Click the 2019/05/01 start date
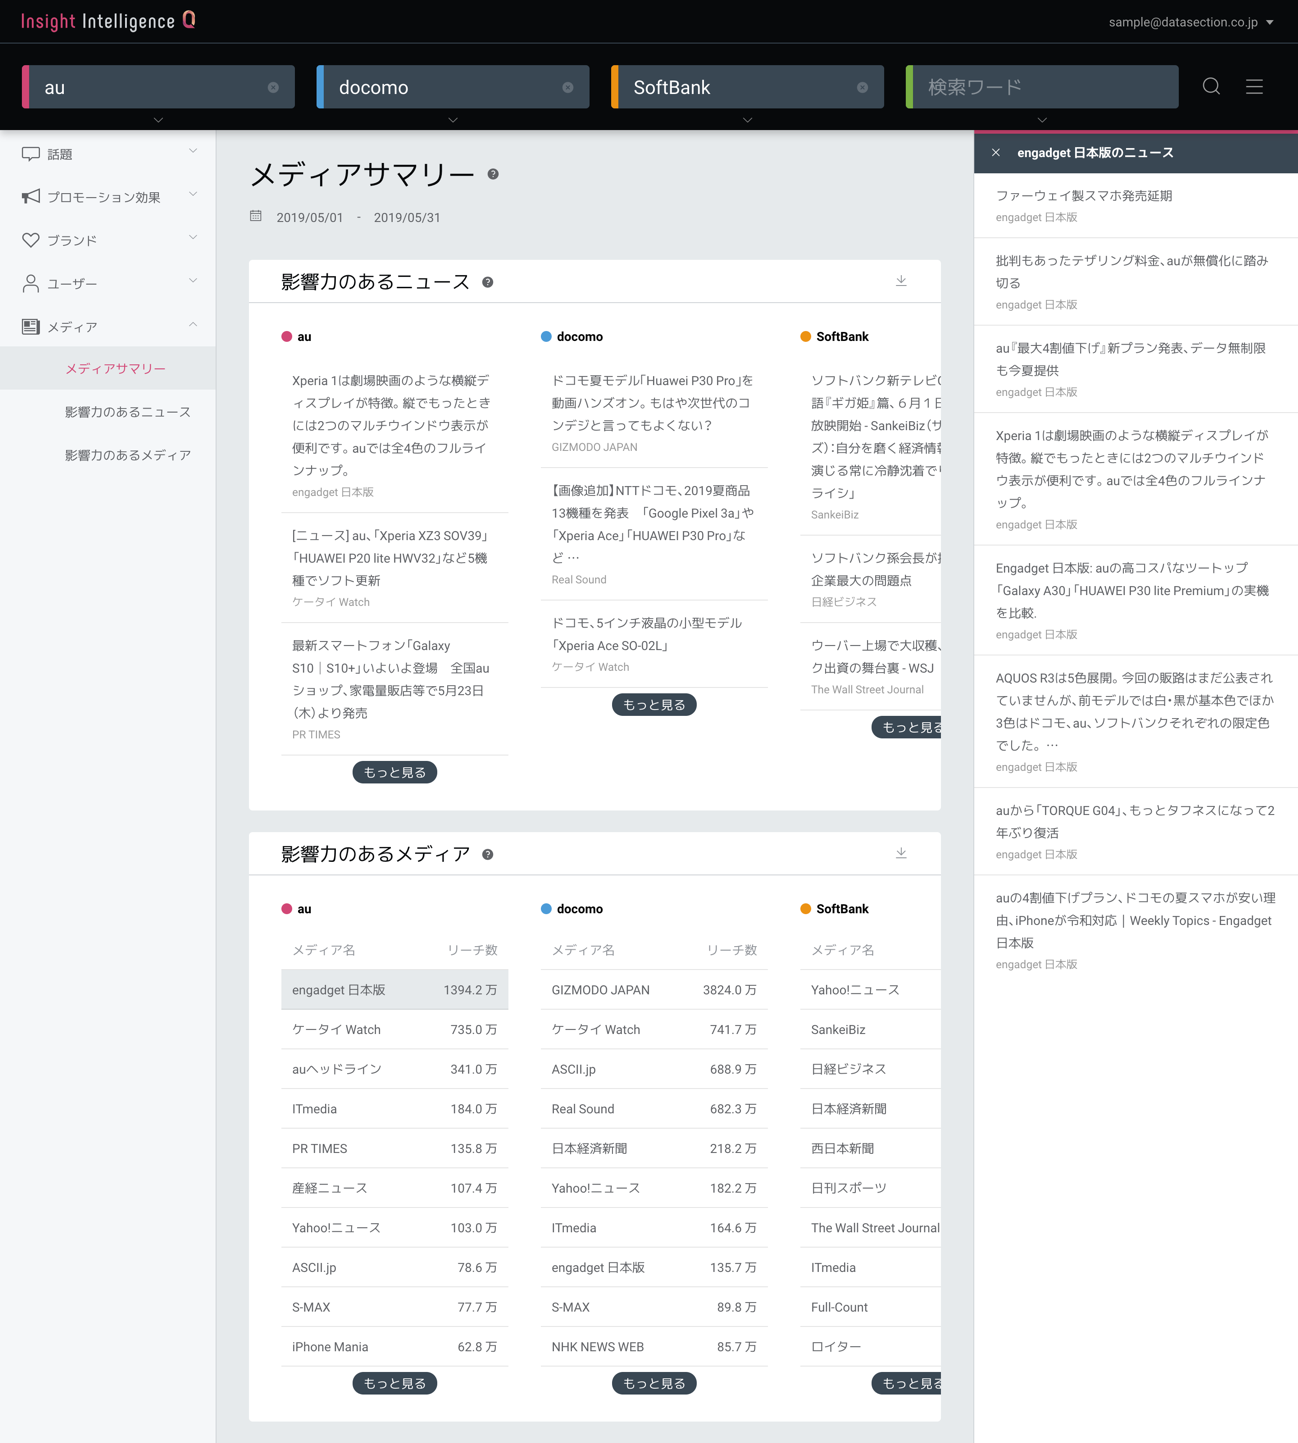 click(310, 218)
